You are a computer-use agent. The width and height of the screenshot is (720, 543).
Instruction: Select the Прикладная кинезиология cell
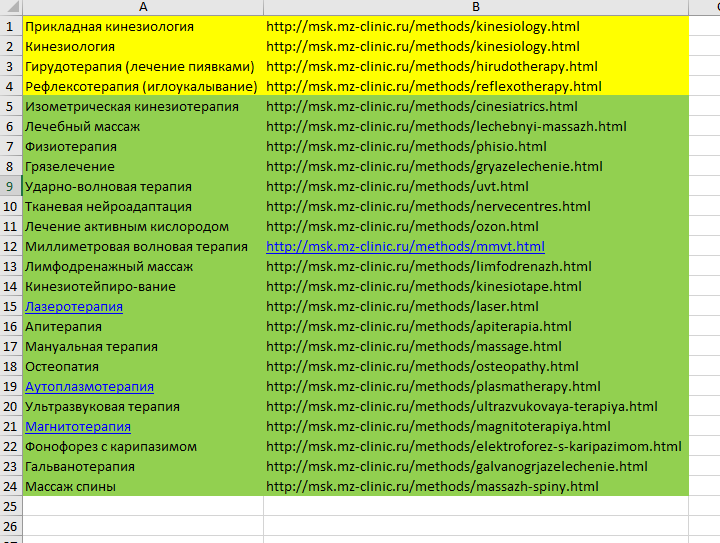[x=110, y=27]
